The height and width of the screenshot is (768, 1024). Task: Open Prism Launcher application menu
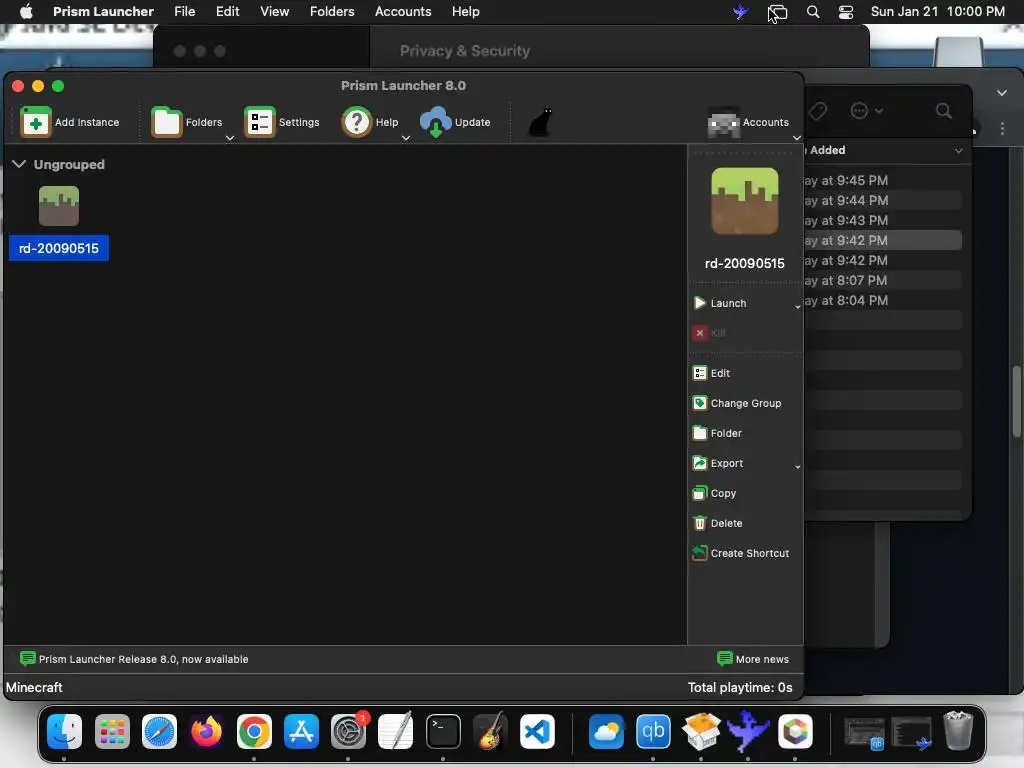click(x=103, y=11)
